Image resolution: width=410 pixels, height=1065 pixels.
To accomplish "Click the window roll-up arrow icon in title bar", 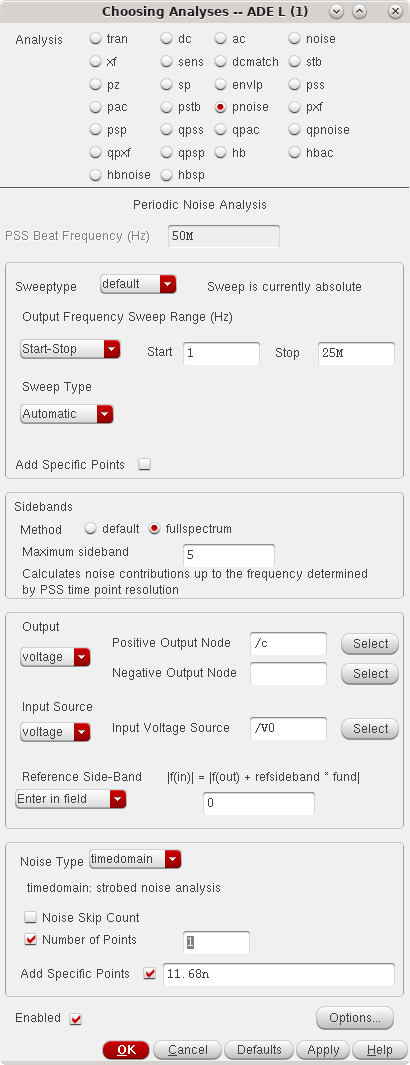I will (x=359, y=12).
